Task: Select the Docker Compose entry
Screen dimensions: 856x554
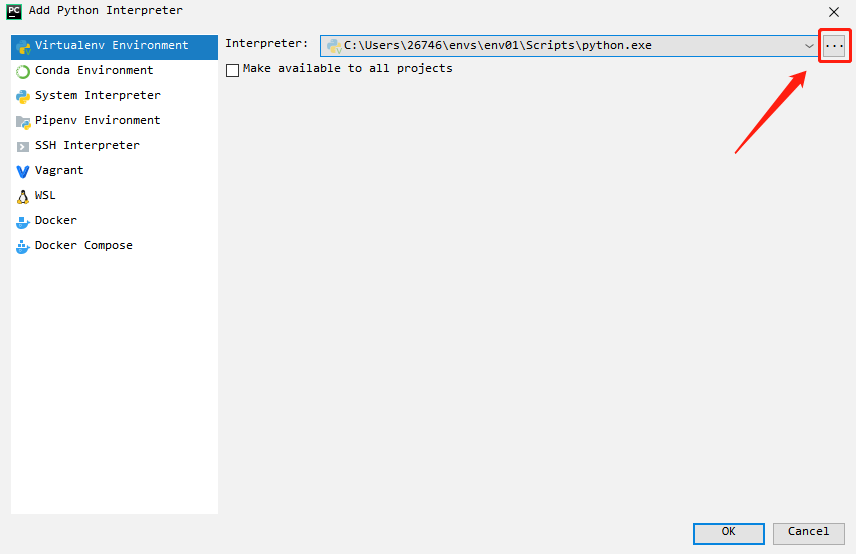Action: [x=83, y=246]
